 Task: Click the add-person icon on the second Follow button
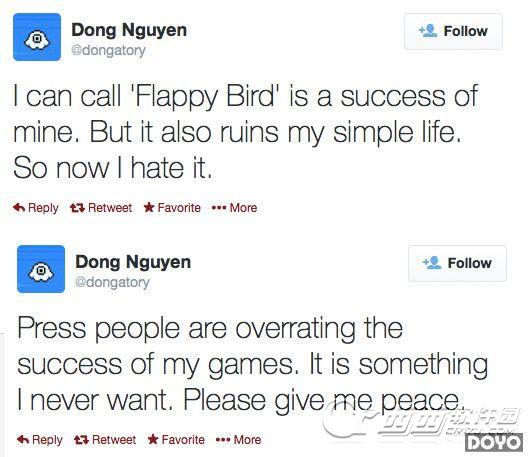click(432, 263)
